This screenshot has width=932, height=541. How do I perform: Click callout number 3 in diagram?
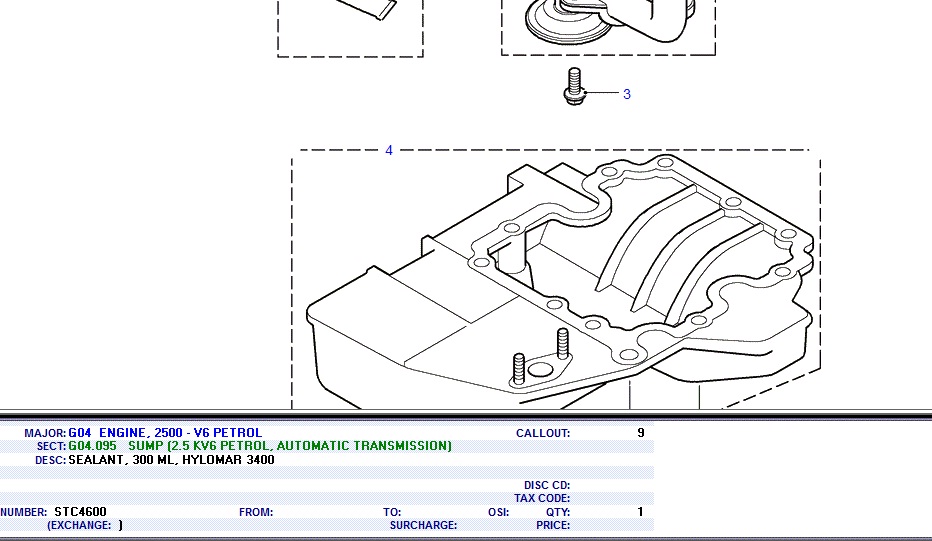tap(626, 94)
